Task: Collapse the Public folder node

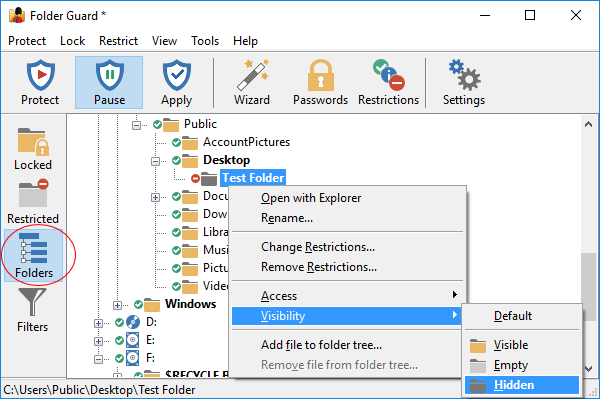Action: coord(136,125)
